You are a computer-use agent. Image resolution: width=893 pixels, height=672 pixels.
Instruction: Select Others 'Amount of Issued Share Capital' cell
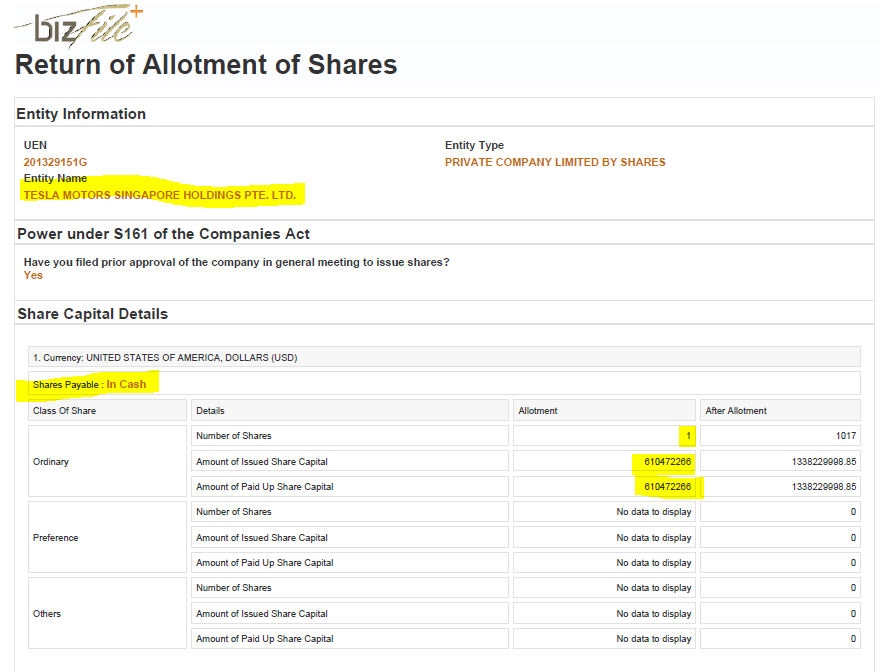click(x=350, y=613)
